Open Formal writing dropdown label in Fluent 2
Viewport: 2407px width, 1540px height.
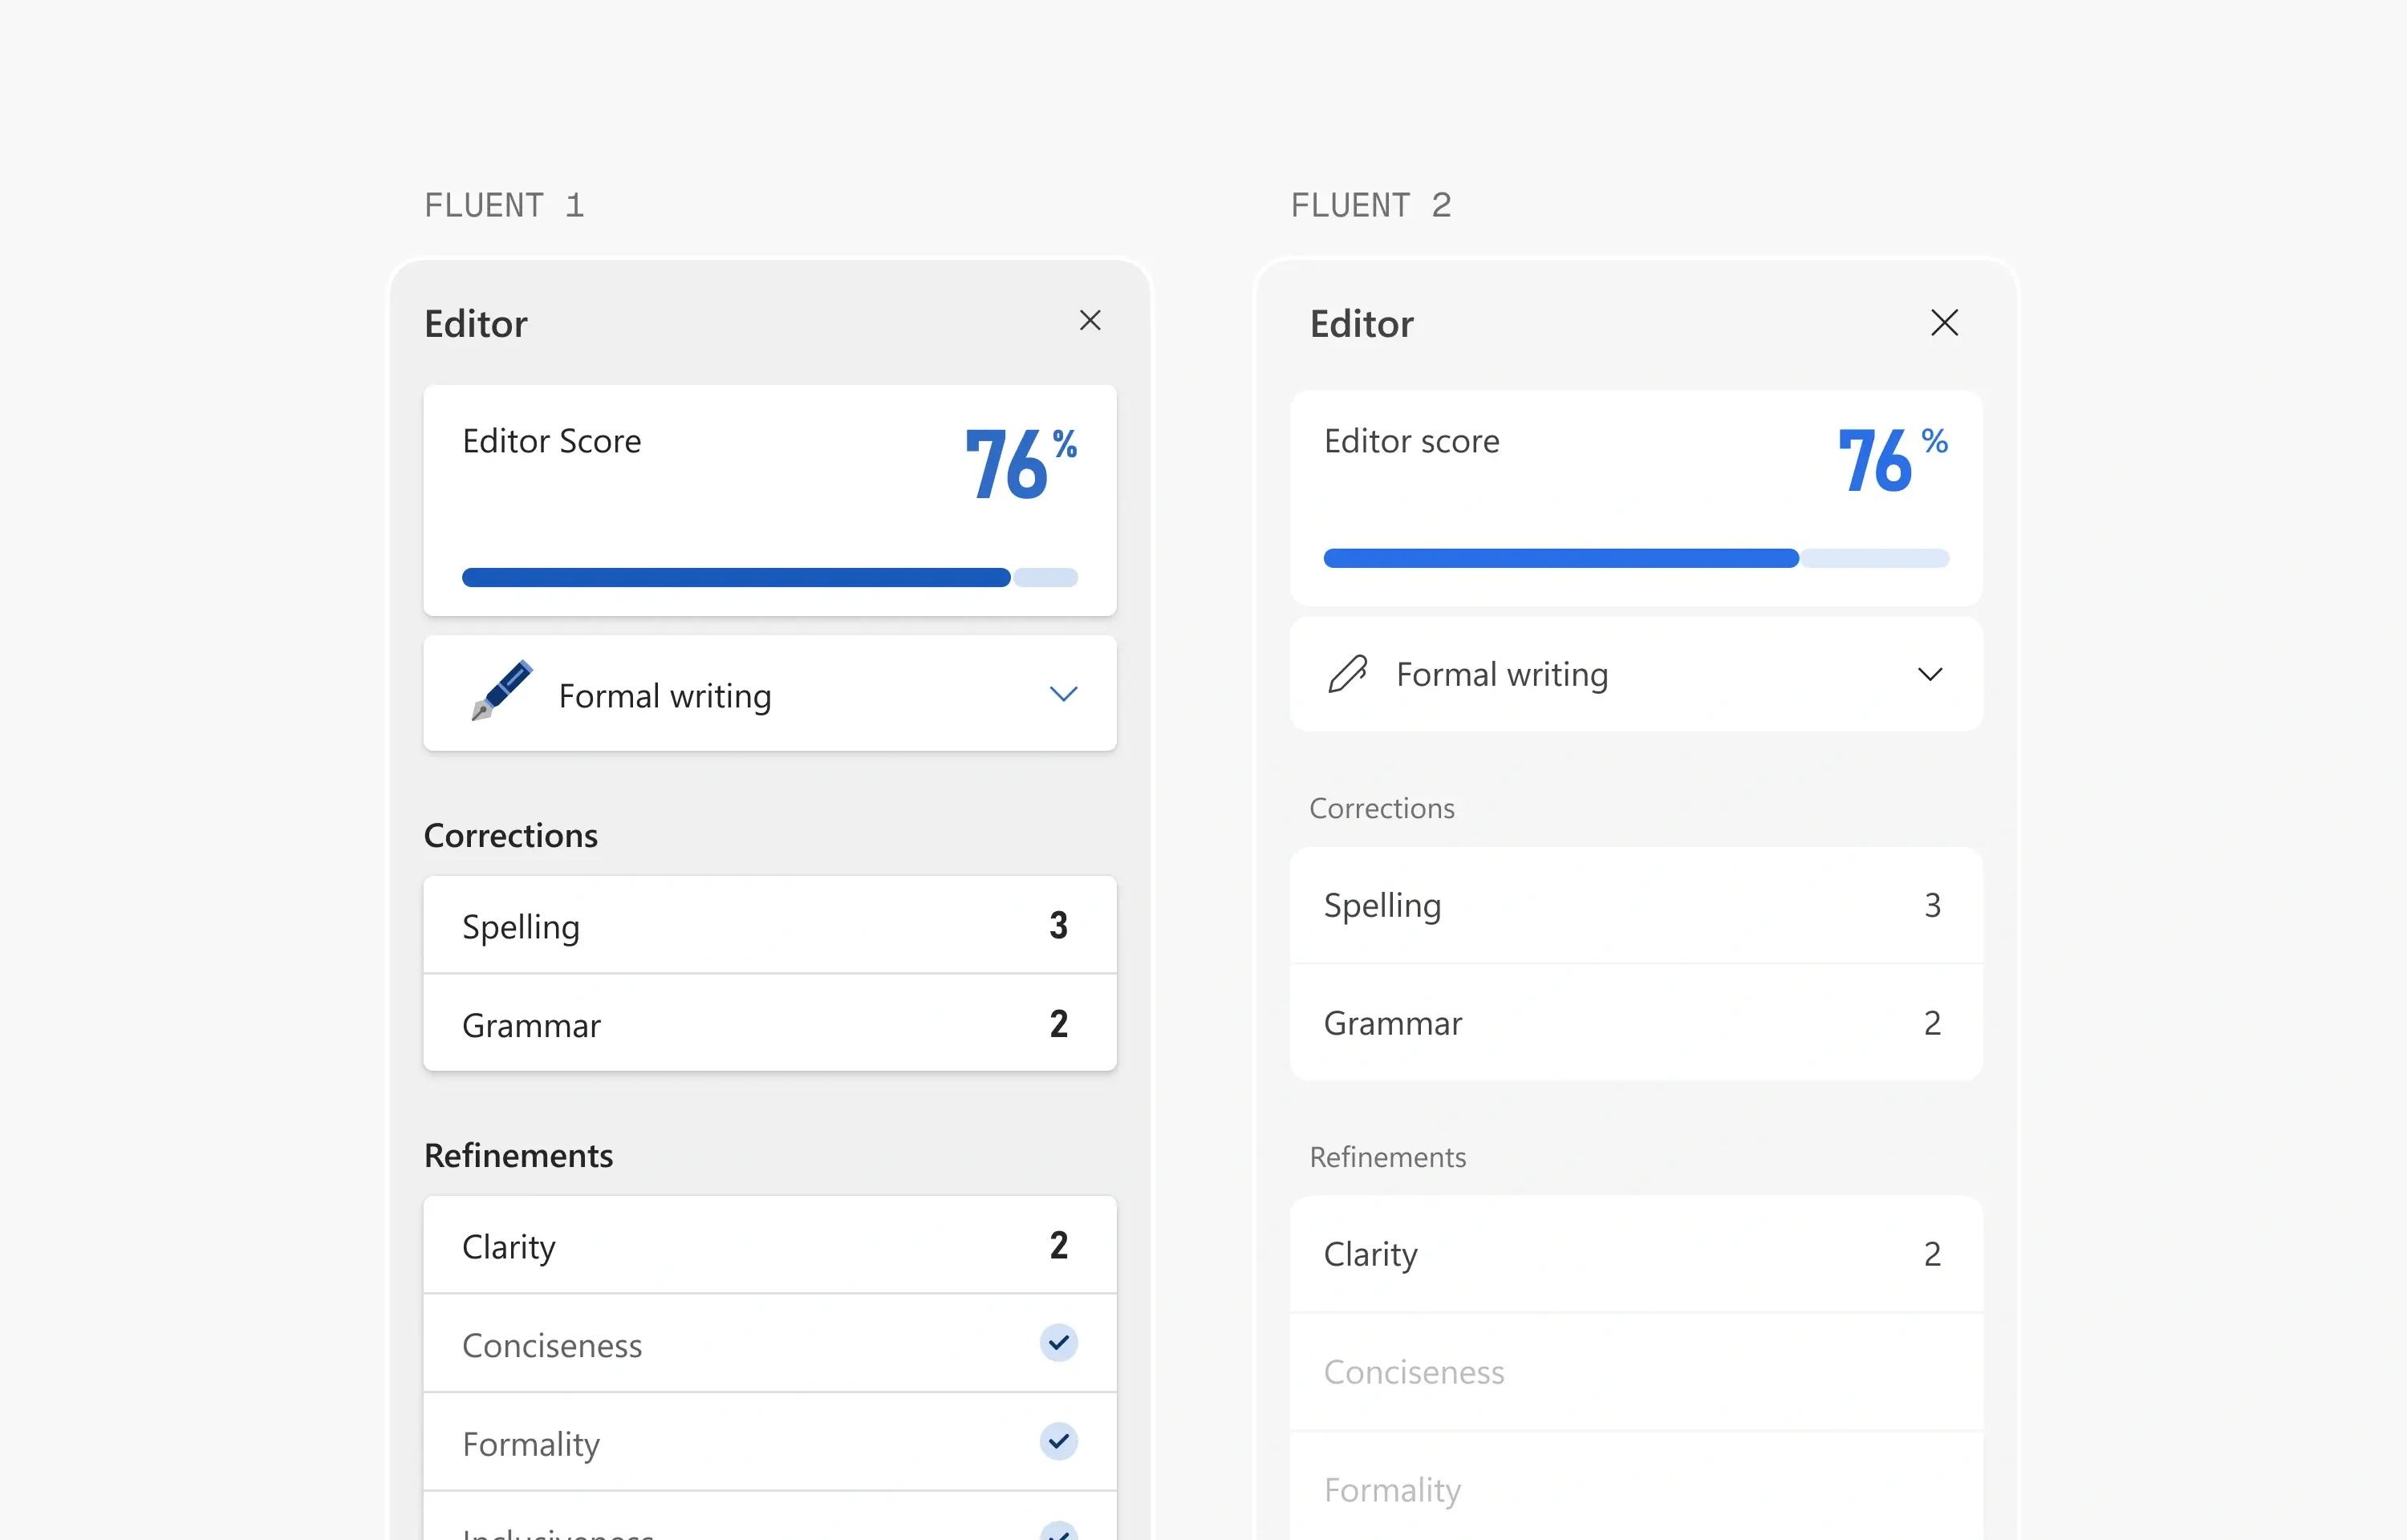pyautogui.click(x=1502, y=674)
